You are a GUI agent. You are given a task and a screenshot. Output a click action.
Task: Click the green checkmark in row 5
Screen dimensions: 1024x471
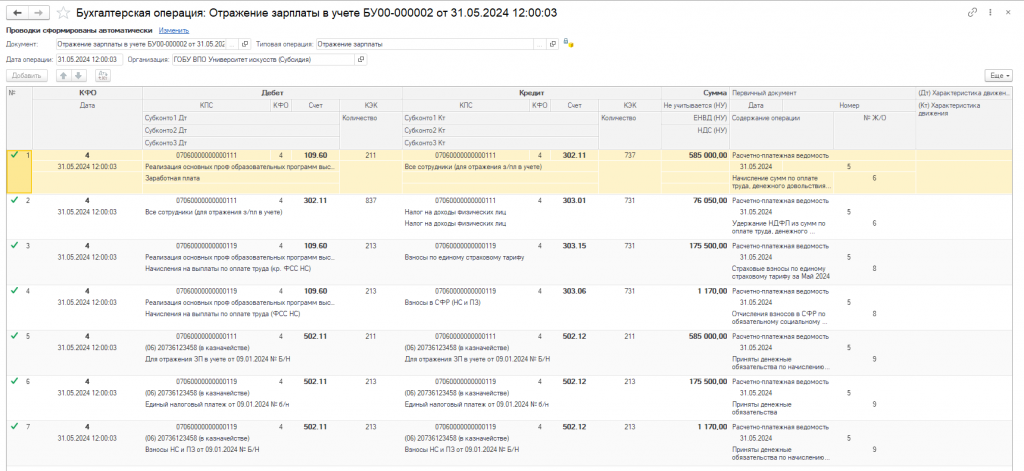pos(14,335)
